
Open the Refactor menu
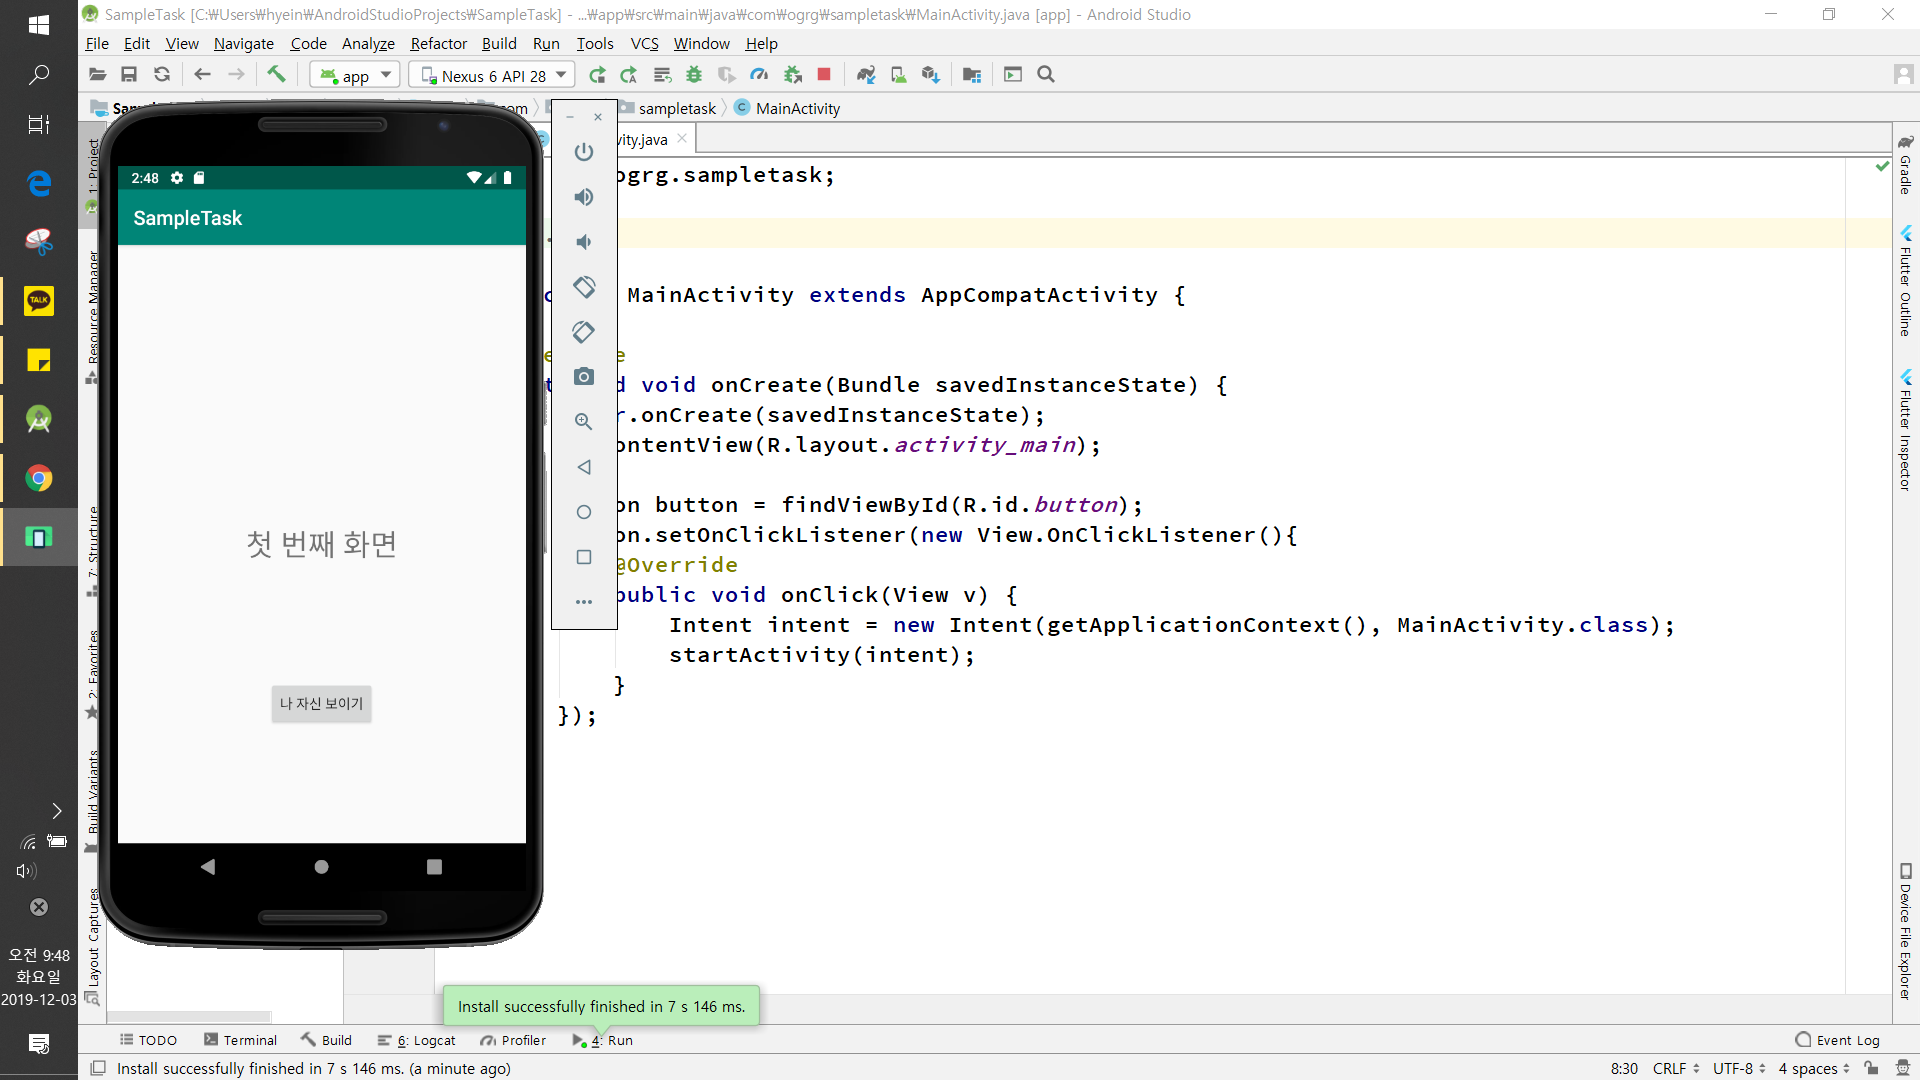[438, 43]
